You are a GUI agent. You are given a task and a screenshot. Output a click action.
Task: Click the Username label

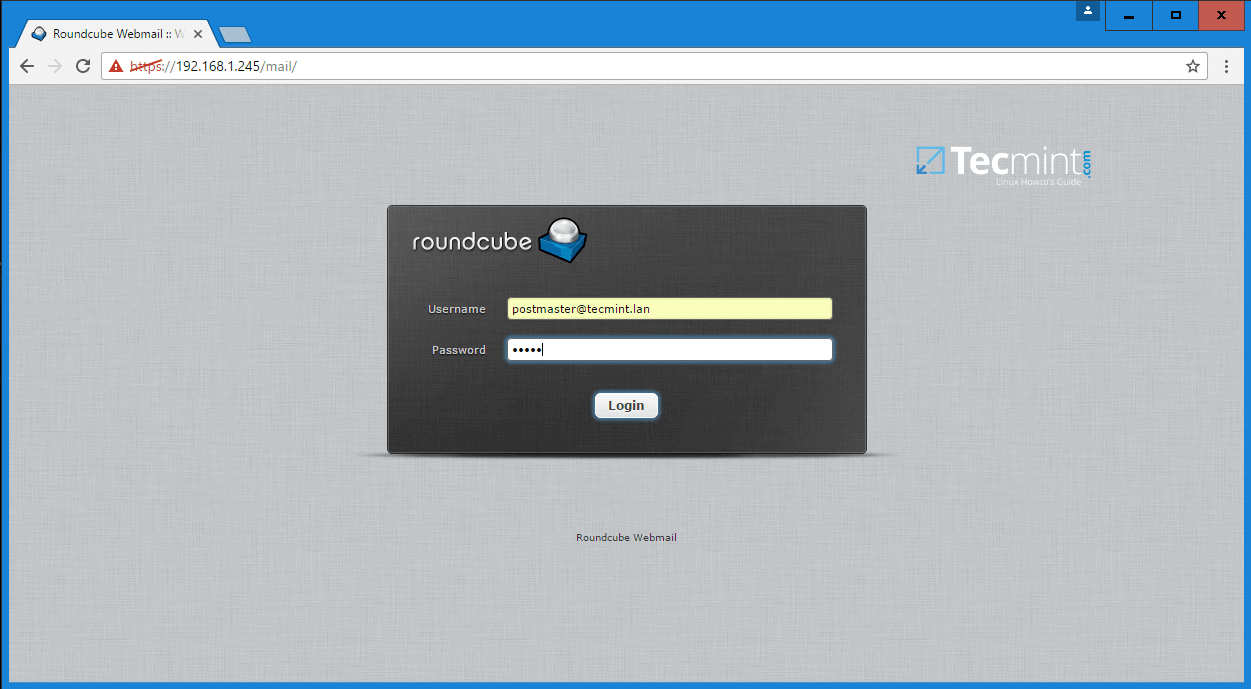(456, 309)
